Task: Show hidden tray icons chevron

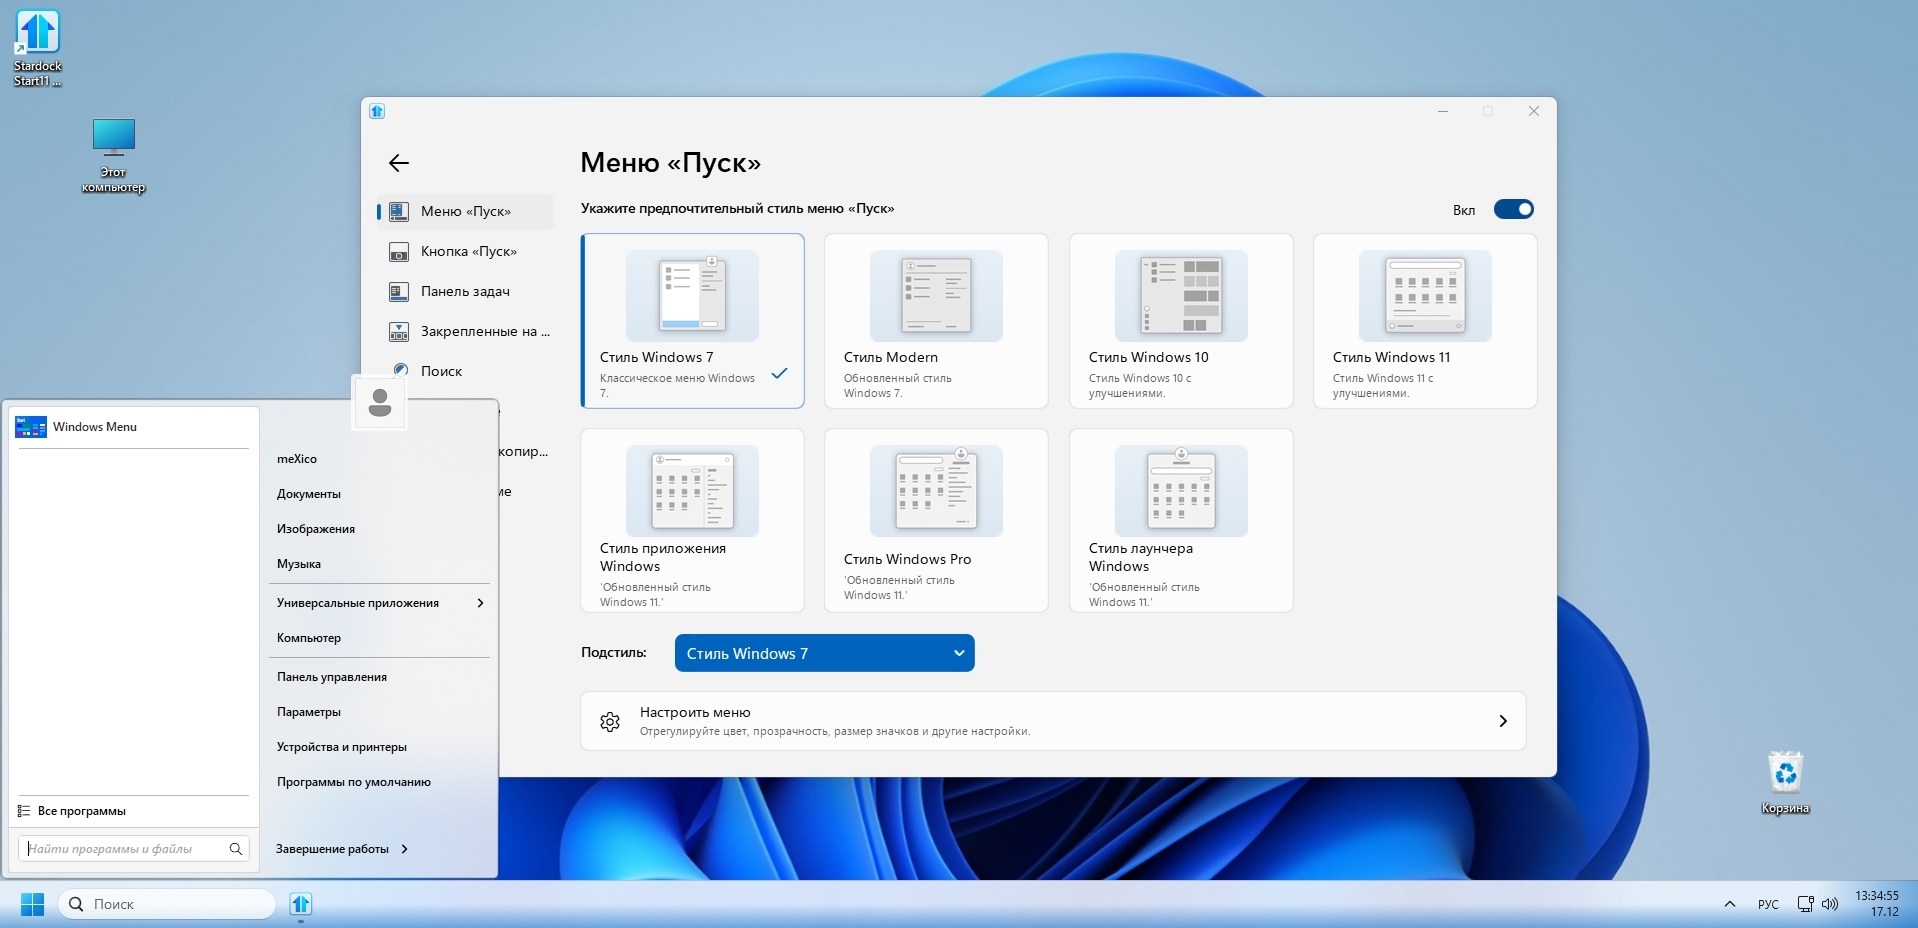Action: coord(1729,904)
